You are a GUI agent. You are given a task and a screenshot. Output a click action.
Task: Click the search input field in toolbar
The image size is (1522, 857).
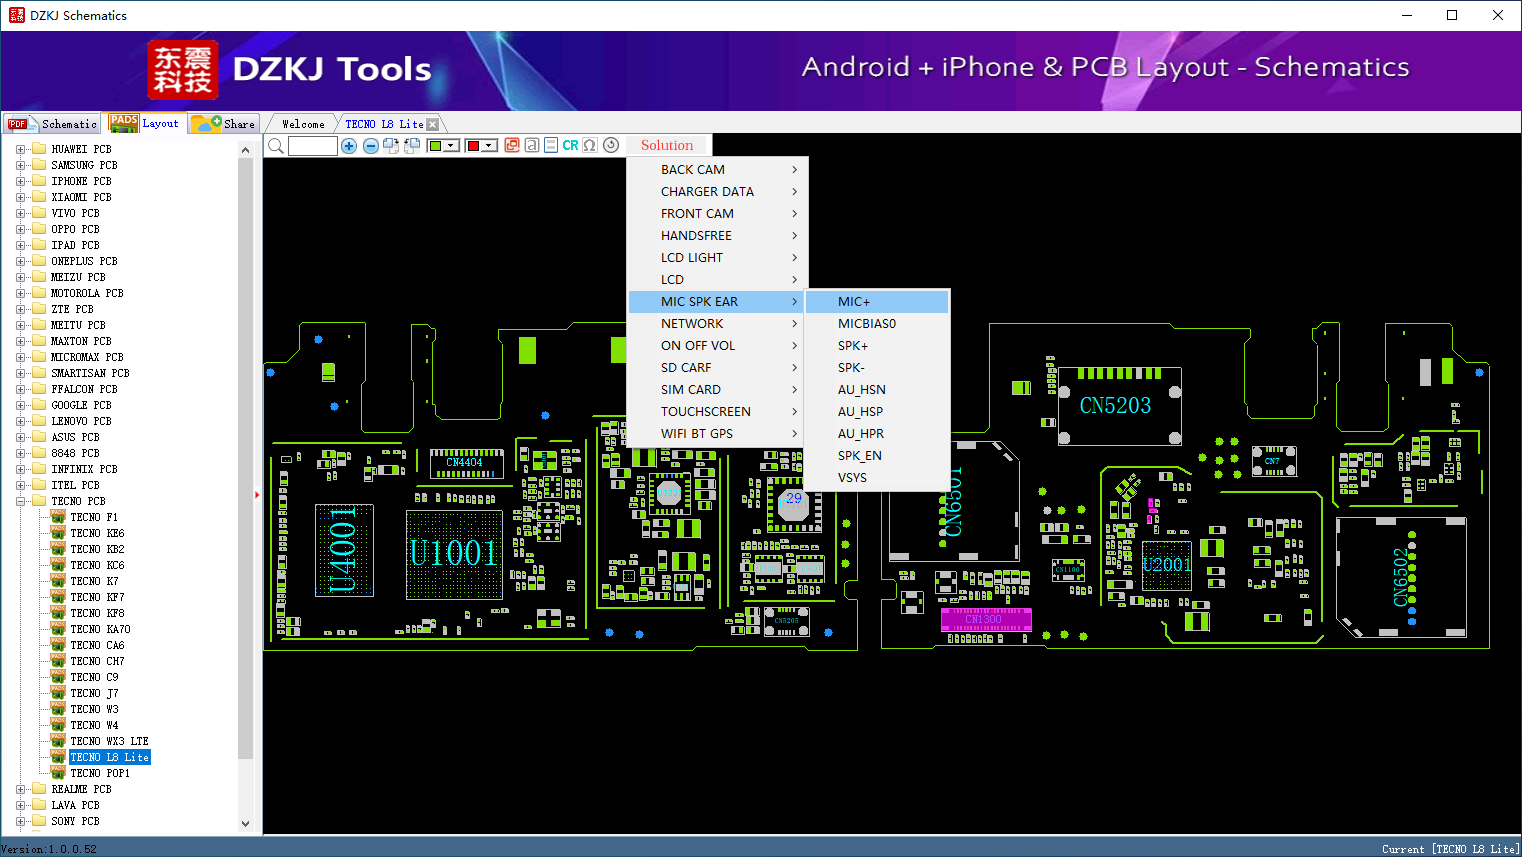(x=313, y=146)
